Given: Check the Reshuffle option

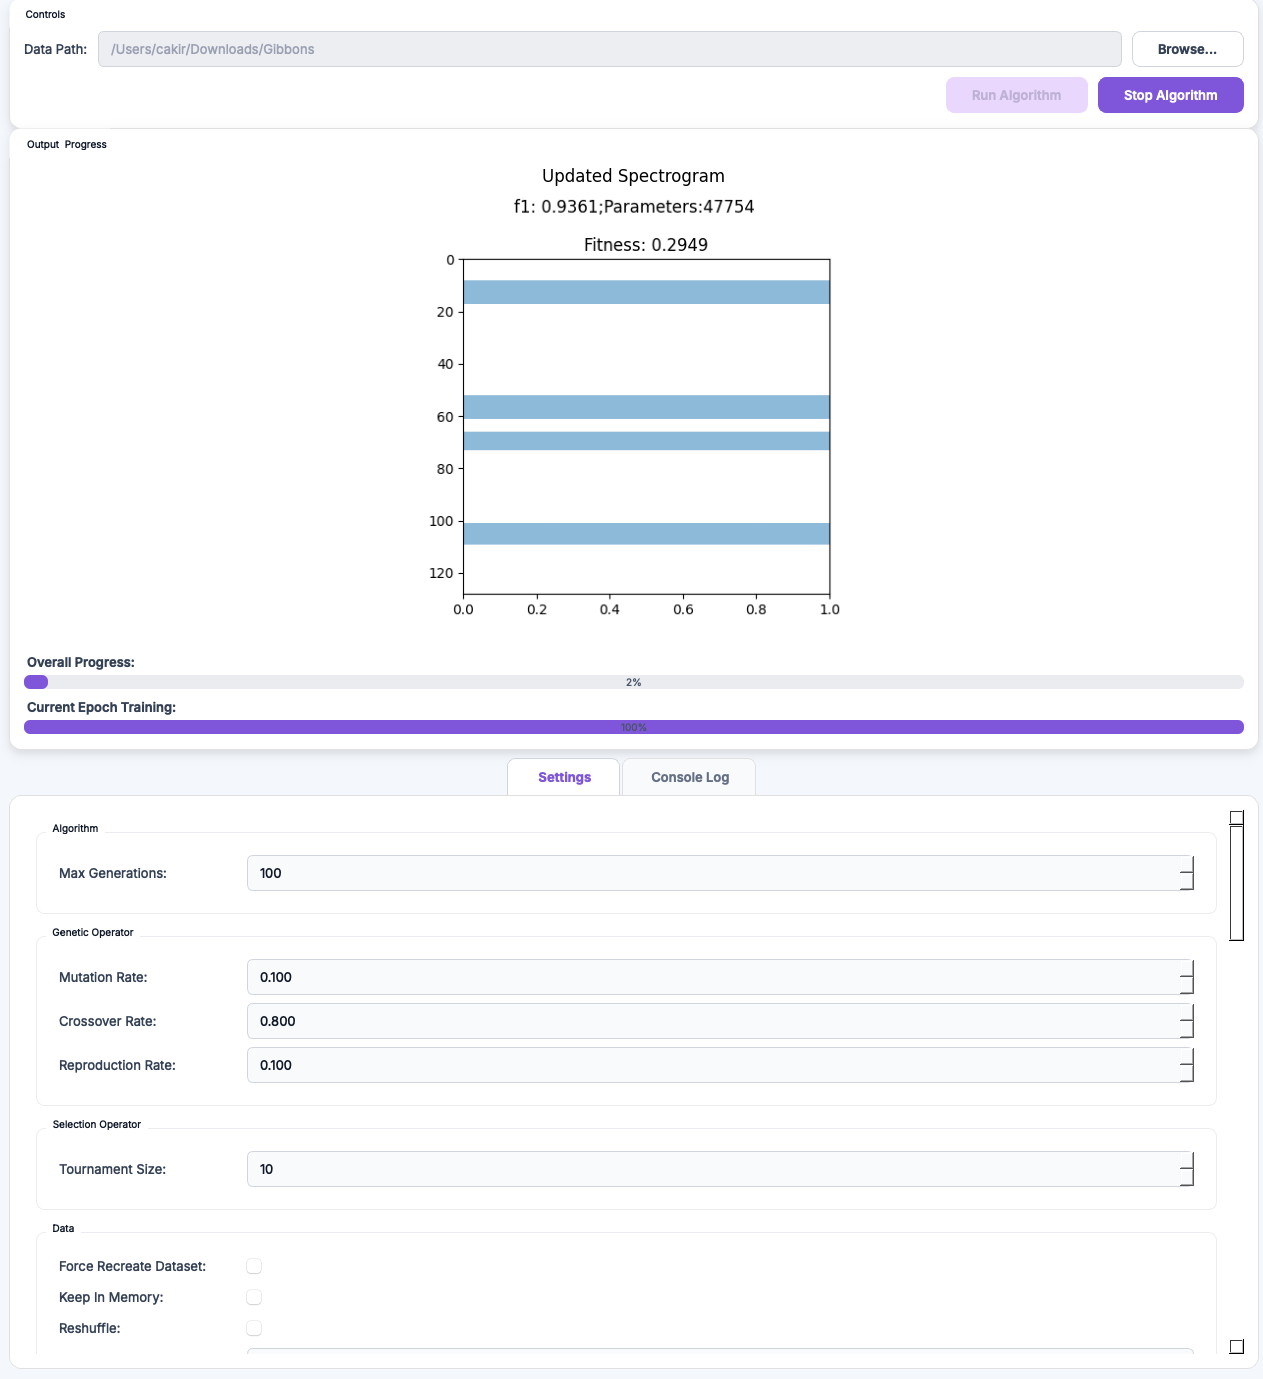Looking at the screenshot, I should (254, 1328).
